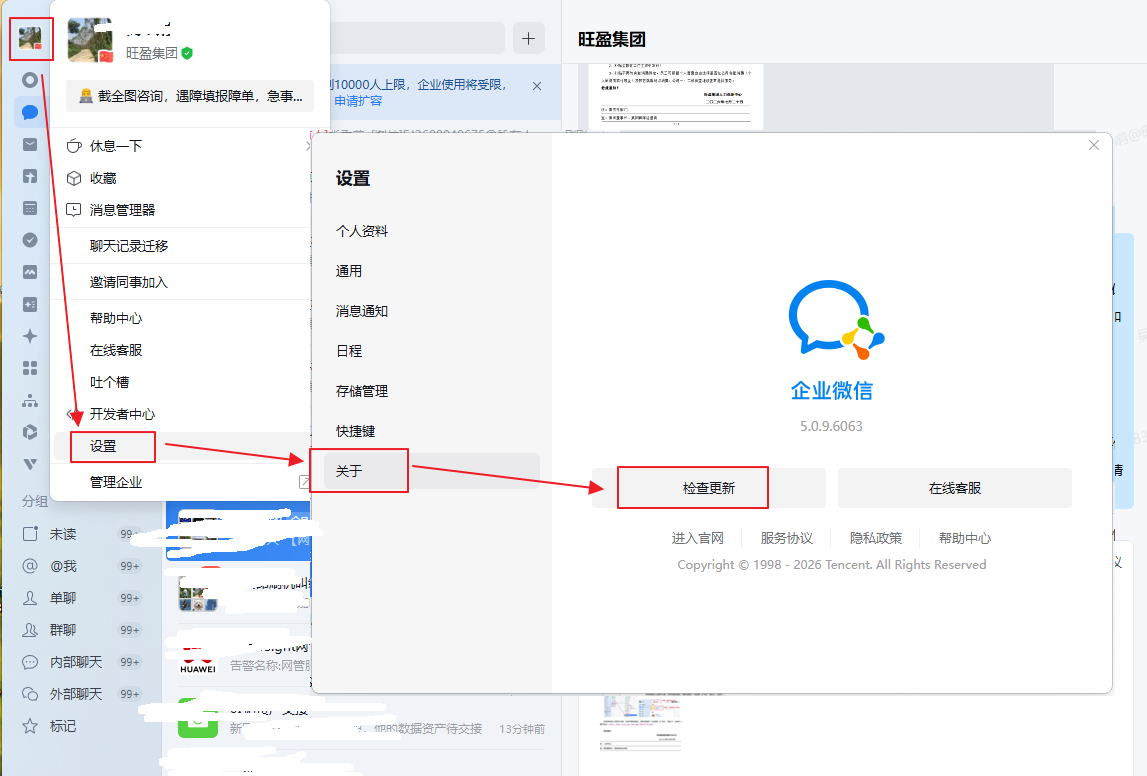Open the HUAWEI alert chat conversation
Image resolution: width=1147 pixels, height=776 pixels.
[x=238, y=655]
